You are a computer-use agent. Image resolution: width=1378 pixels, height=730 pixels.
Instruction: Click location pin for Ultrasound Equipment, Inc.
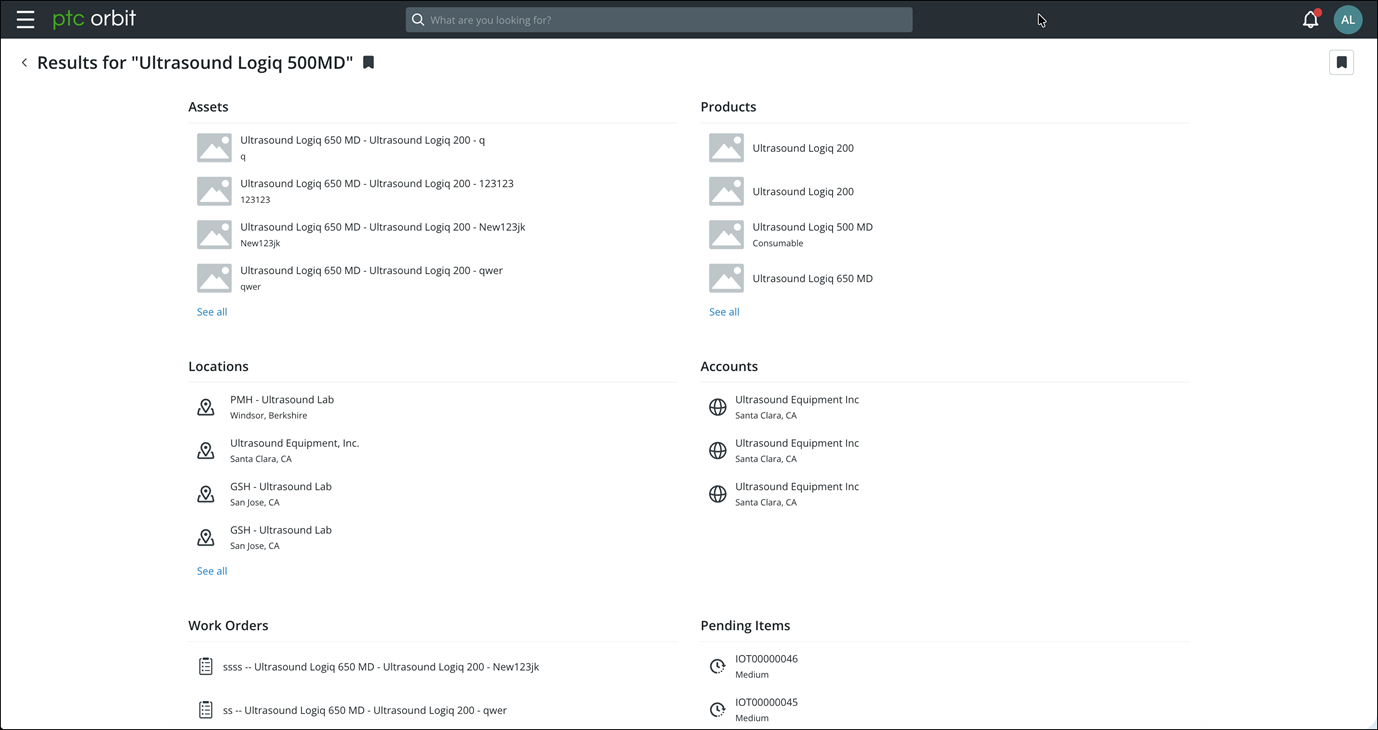coord(206,451)
